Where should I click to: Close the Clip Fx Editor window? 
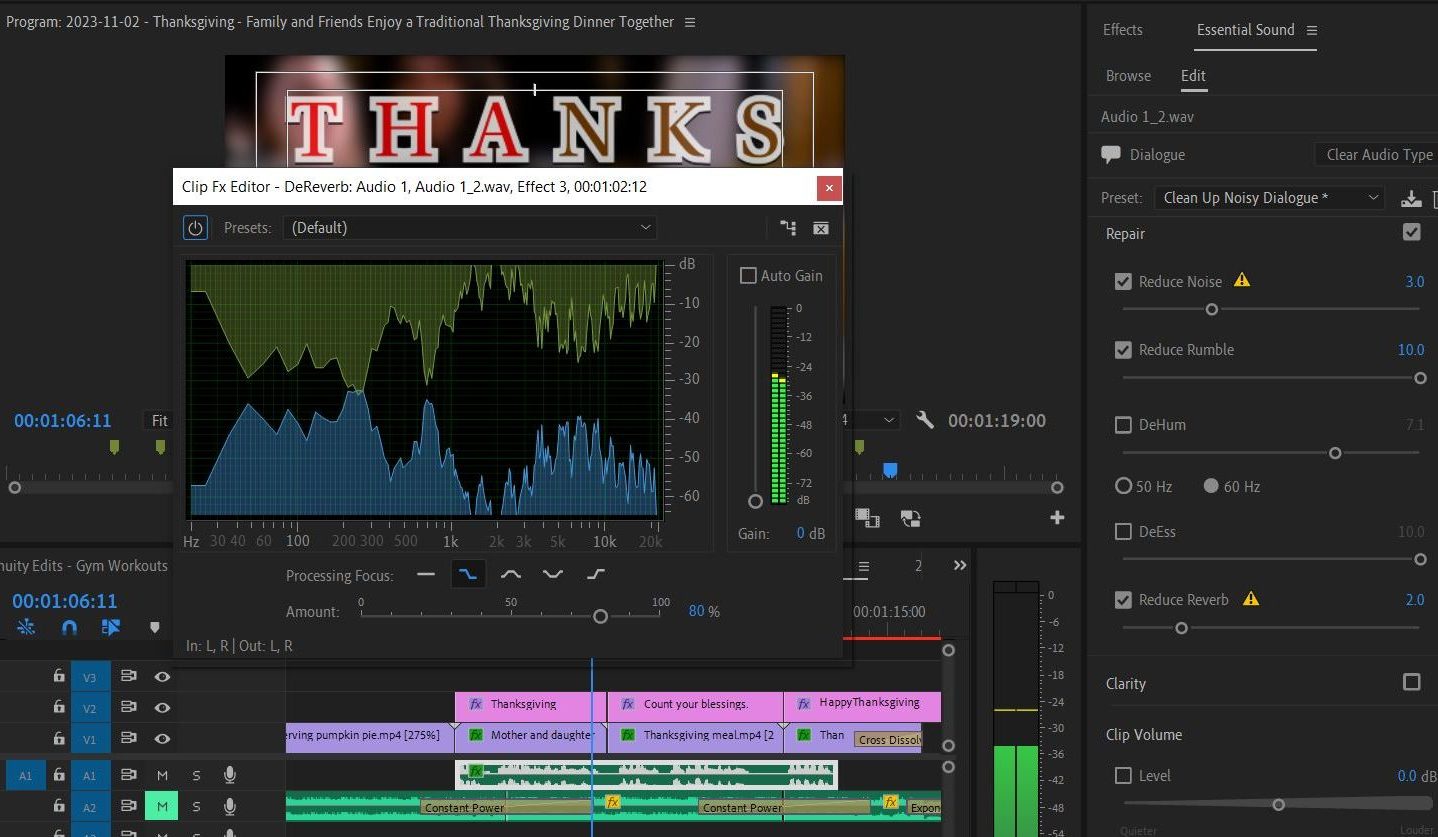coord(829,187)
